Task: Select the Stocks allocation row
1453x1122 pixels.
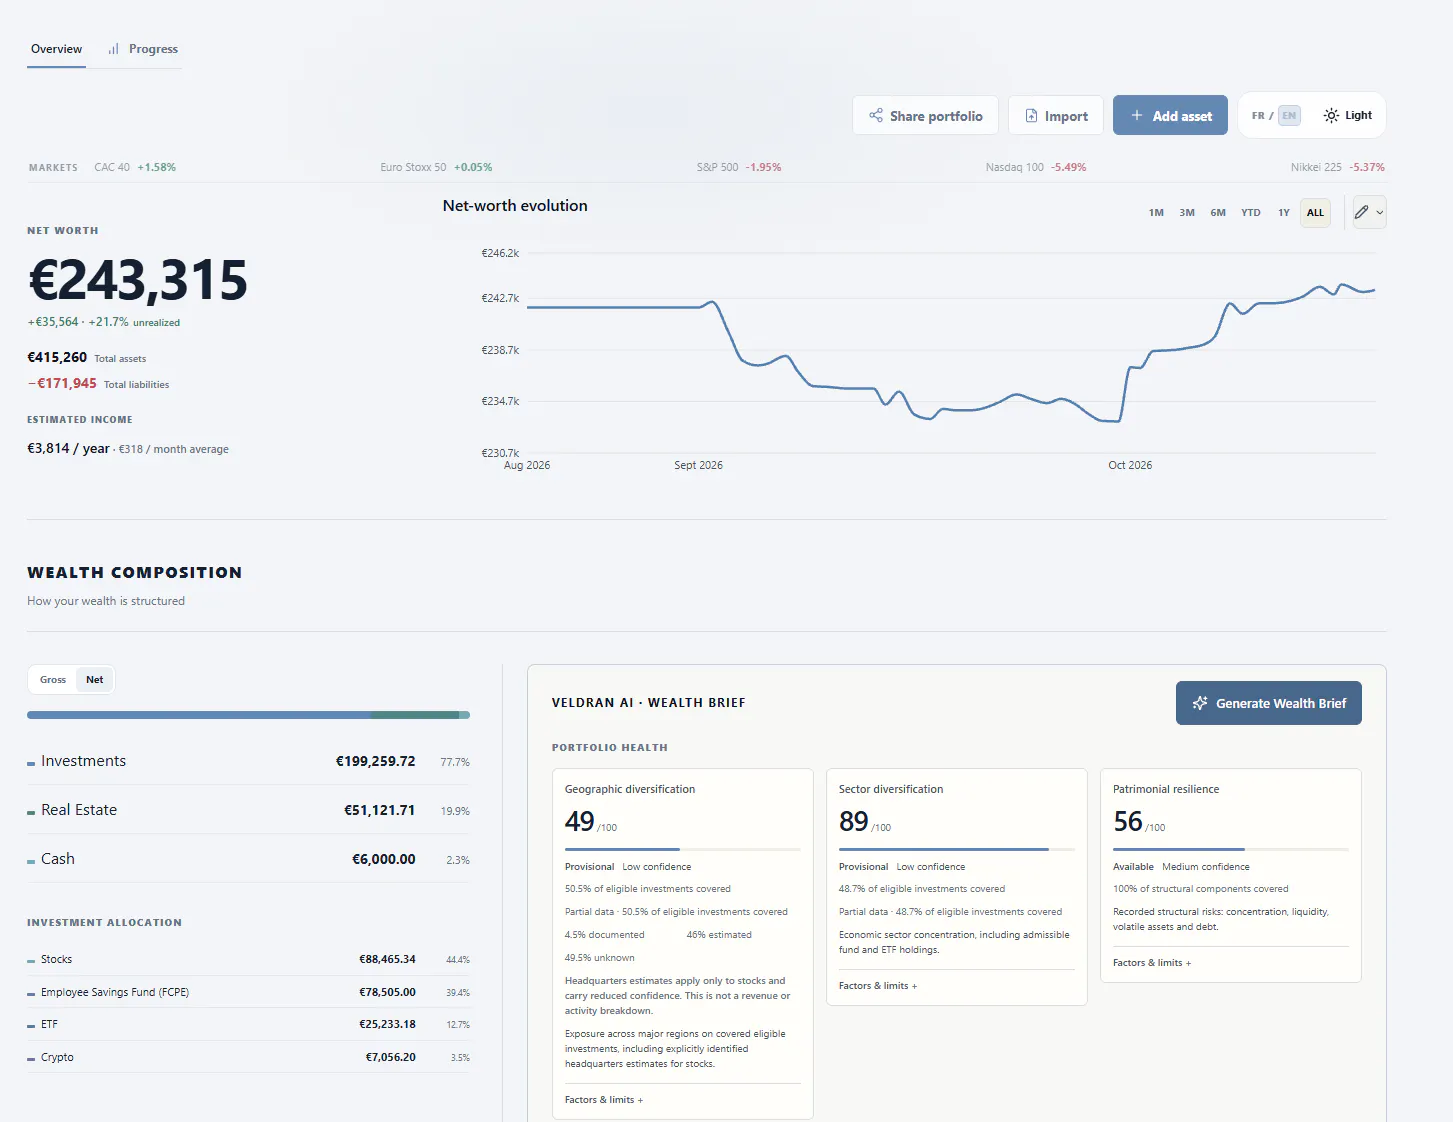Action: tap(248, 960)
